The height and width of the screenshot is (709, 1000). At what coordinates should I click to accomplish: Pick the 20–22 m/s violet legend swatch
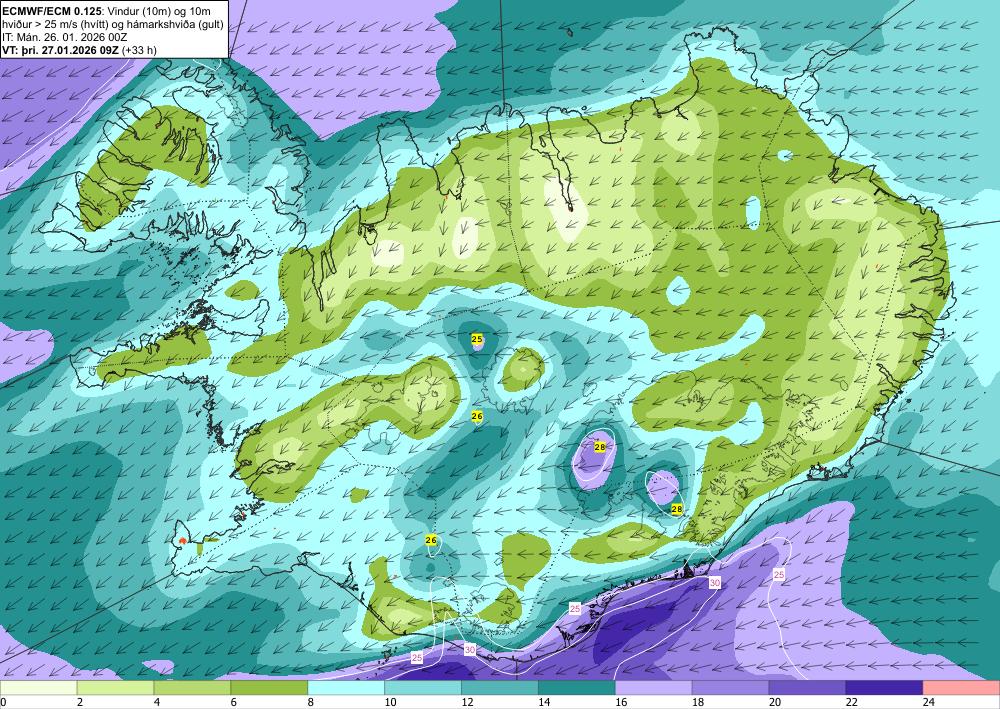click(807, 688)
